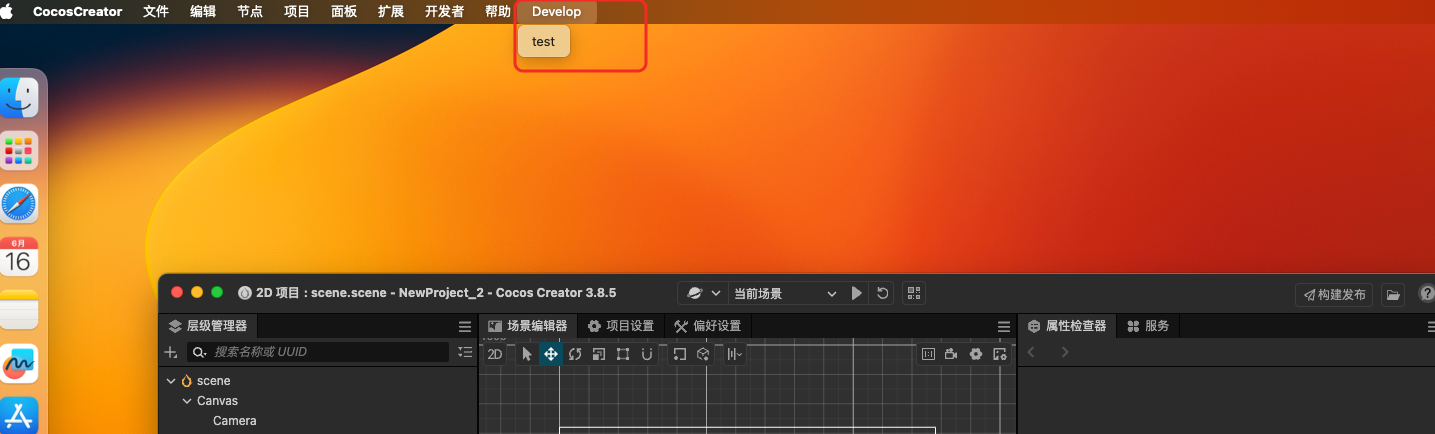Switch to the 项目设置 tab

(x=621, y=326)
